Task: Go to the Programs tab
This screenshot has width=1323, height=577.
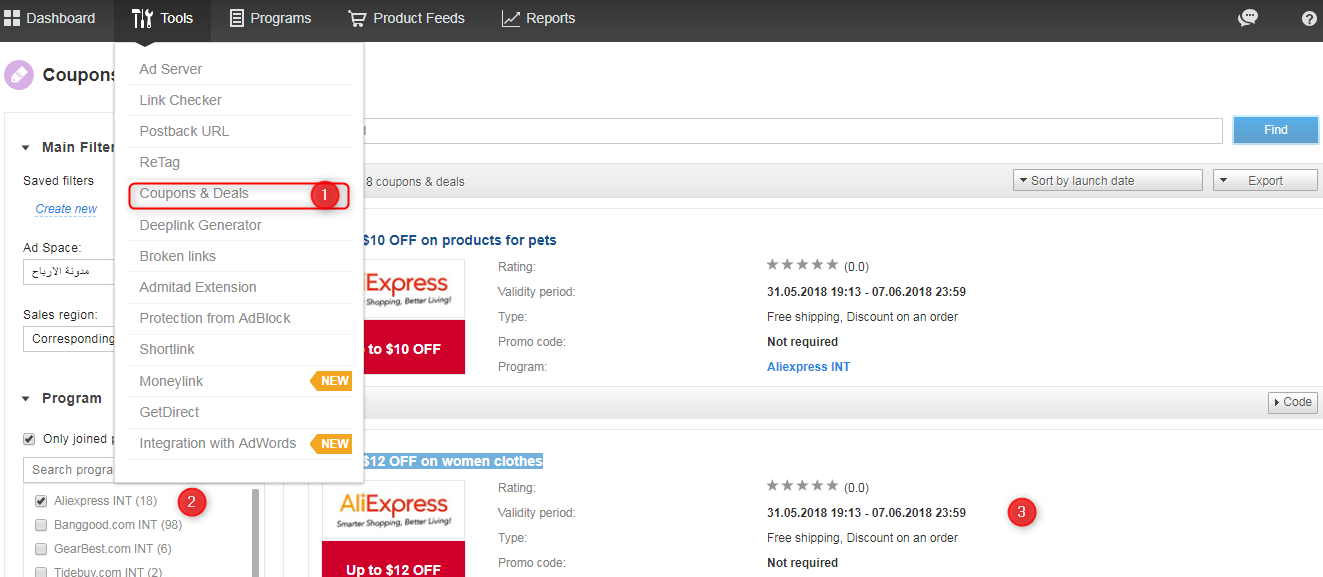Action: pyautogui.click(x=270, y=18)
